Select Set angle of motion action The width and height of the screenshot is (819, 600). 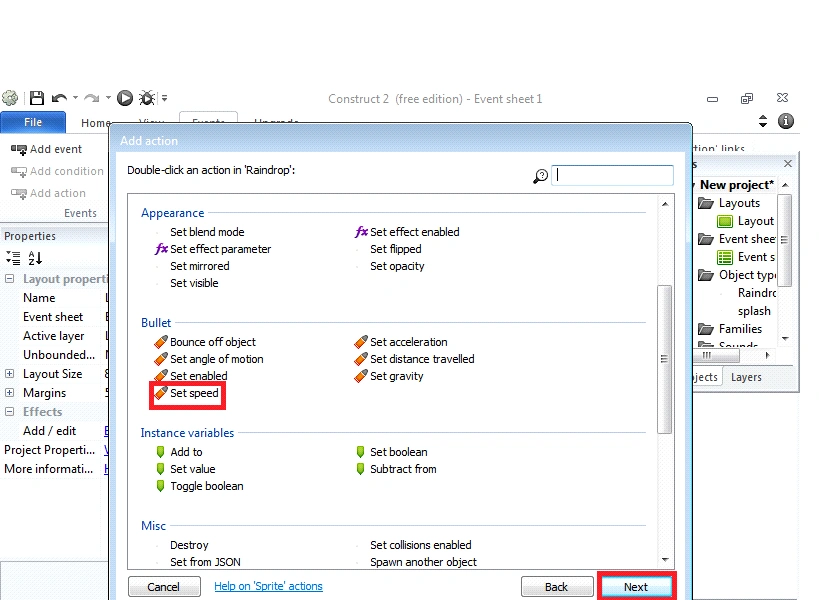click(x=208, y=359)
